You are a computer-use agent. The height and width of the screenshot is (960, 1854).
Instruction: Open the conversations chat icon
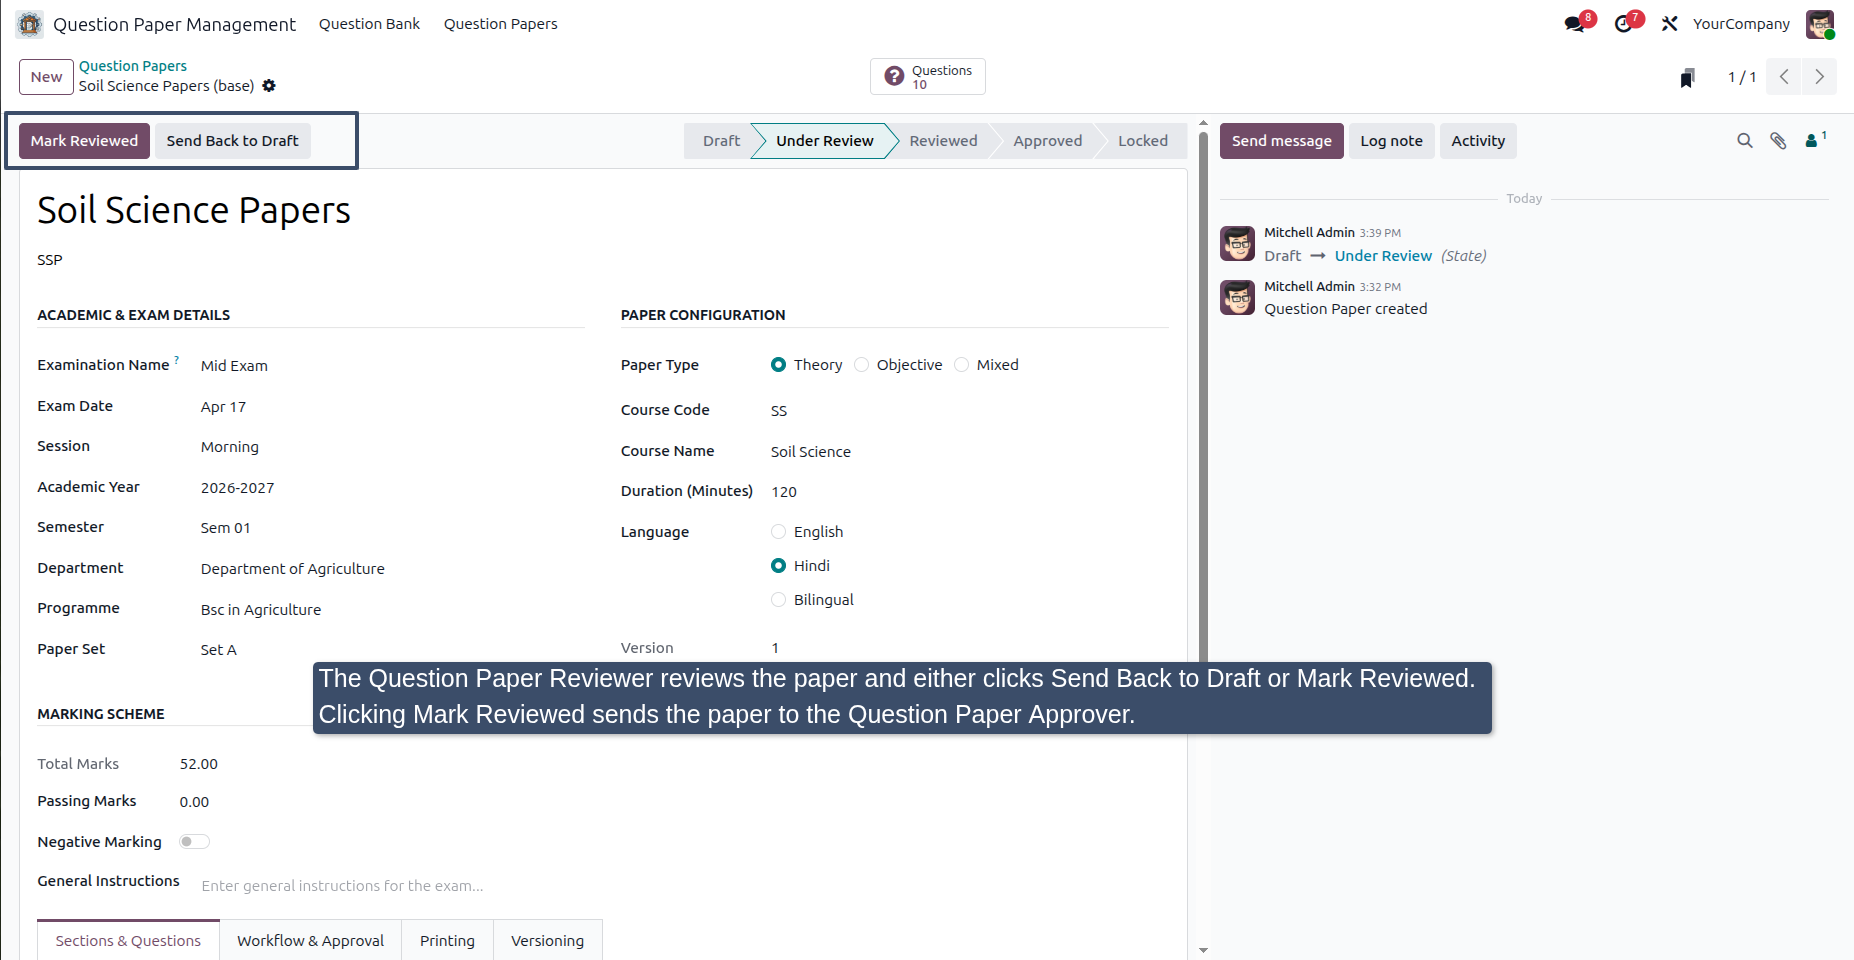coord(1575,24)
